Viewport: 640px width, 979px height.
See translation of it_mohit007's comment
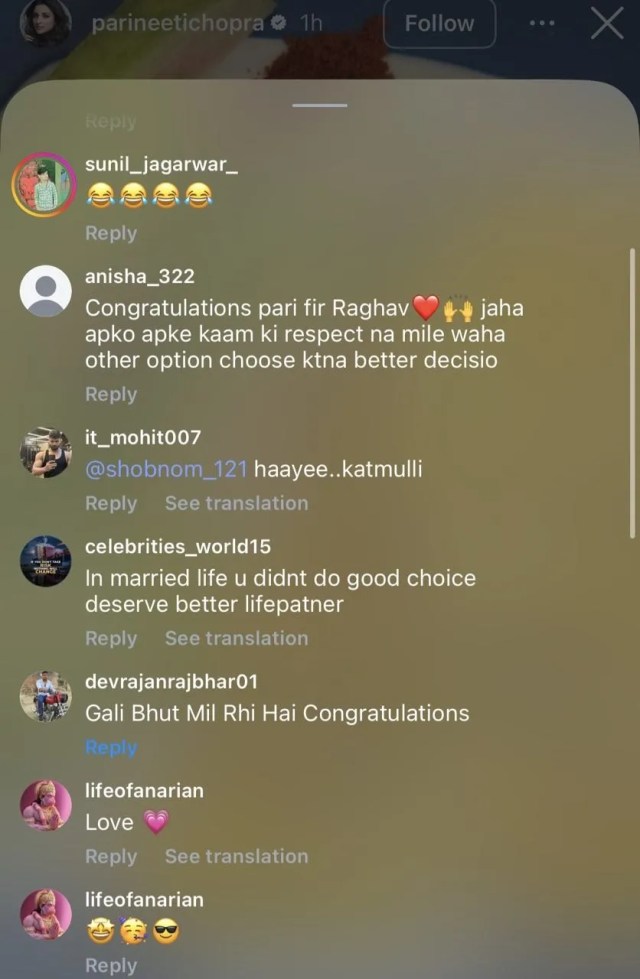[x=236, y=503]
